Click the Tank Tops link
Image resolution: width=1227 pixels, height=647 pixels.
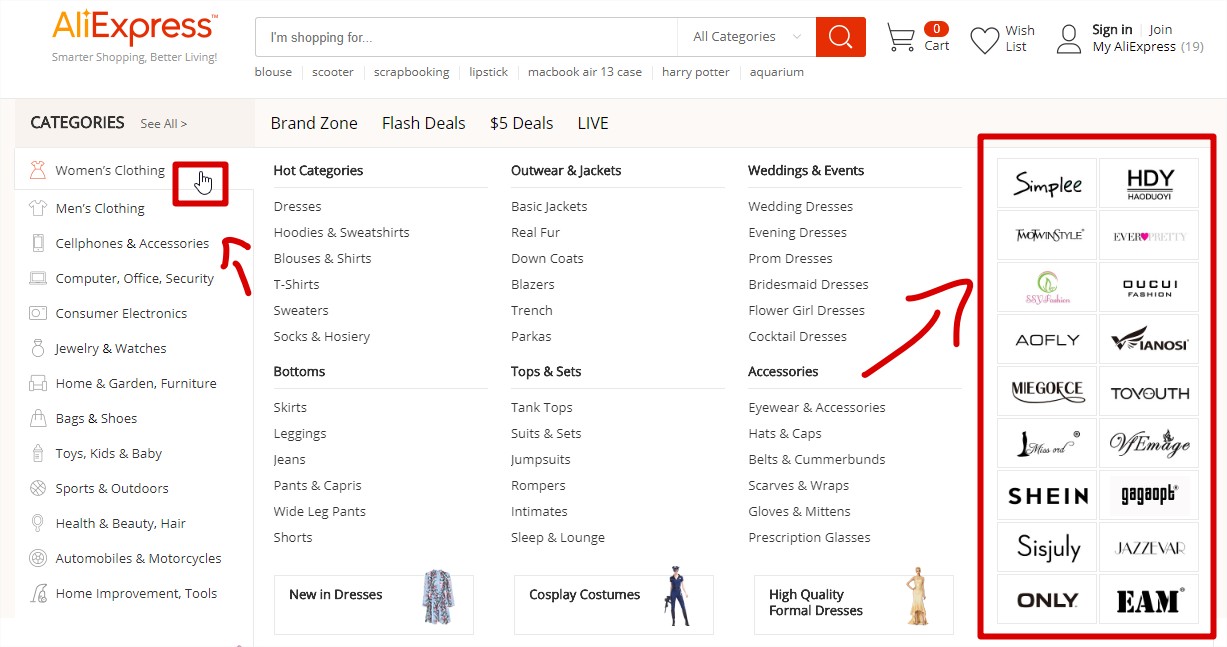541,407
